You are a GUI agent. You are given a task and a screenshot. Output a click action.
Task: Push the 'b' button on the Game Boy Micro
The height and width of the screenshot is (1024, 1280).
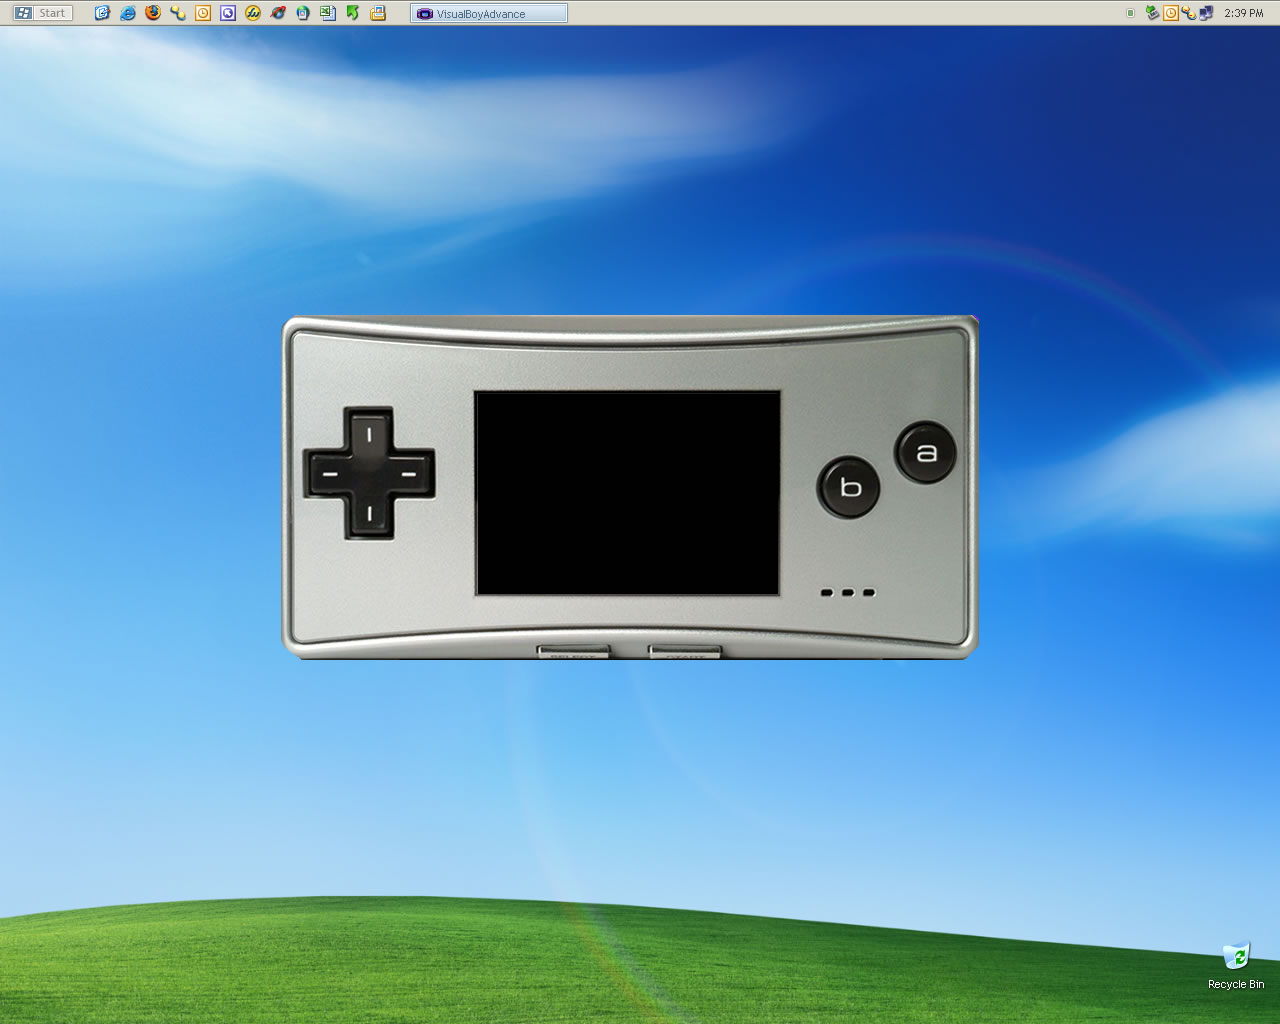click(x=850, y=487)
